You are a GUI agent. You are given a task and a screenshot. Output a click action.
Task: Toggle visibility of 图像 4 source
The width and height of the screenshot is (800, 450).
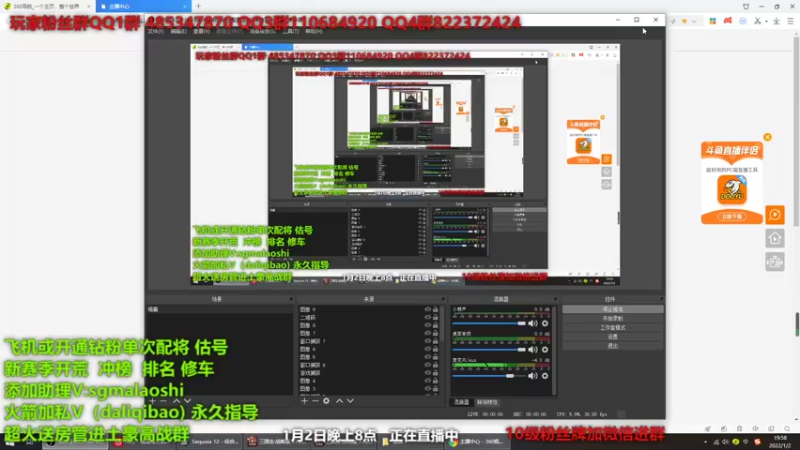click(428, 381)
